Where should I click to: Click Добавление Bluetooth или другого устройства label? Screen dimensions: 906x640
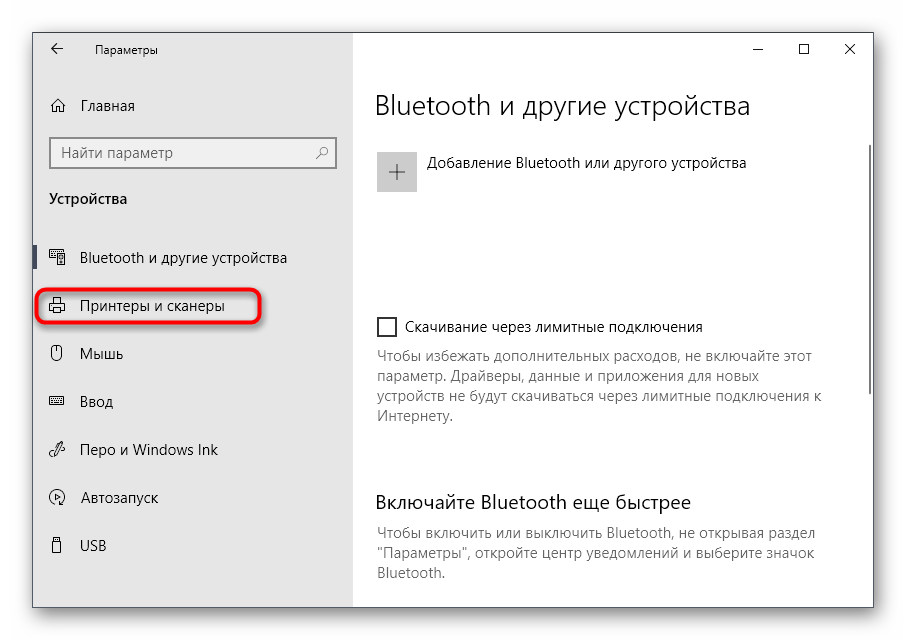[586, 163]
